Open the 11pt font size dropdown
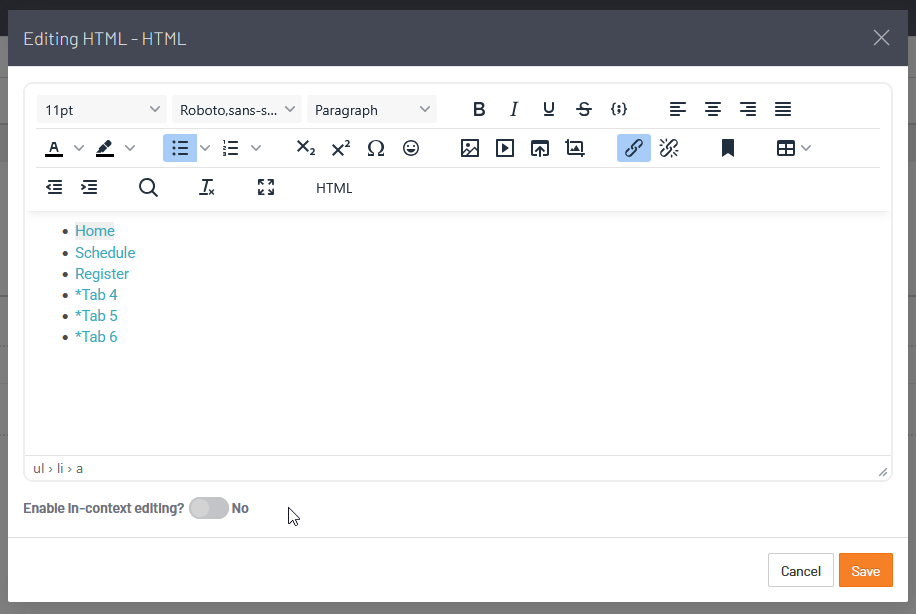916x614 pixels. (x=102, y=109)
